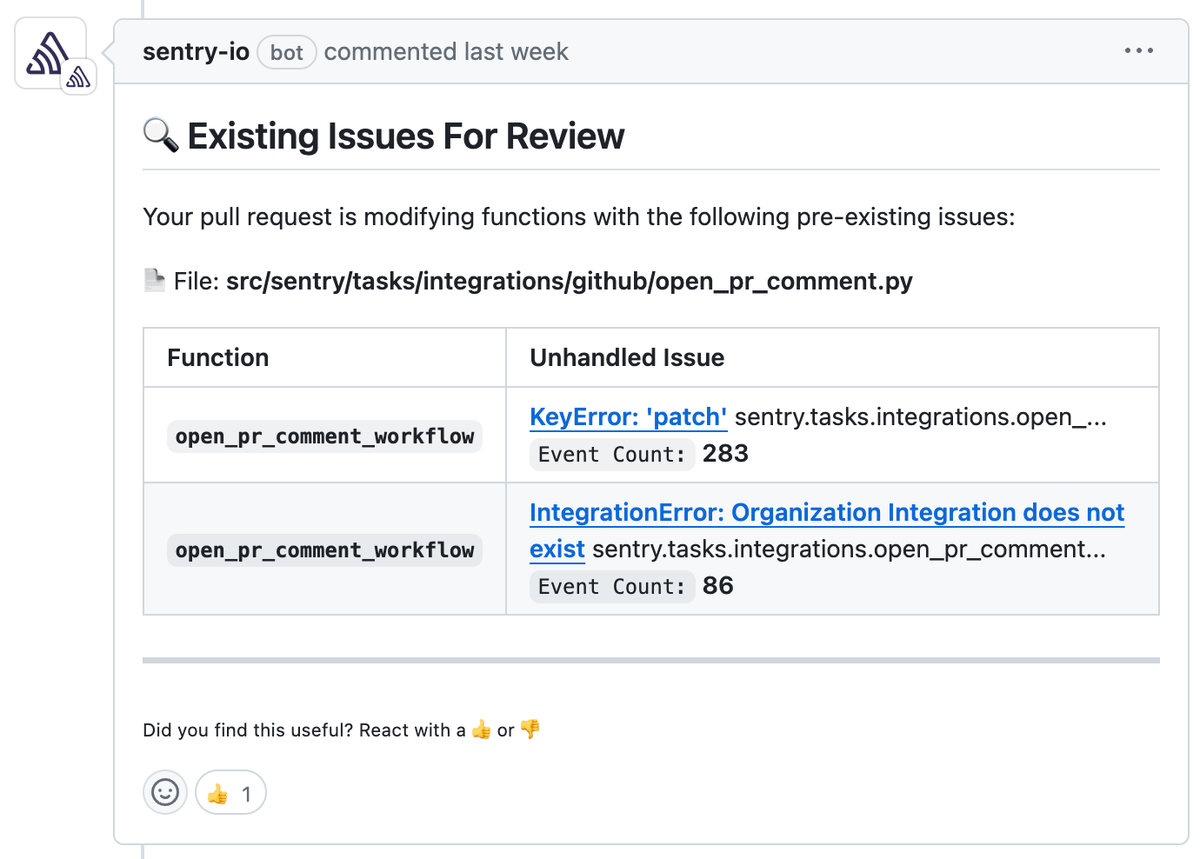Viewport: 1200px width, 859px height.
Task: Click the magnifying glass emoji in the heading
Action: pos(161,136)
